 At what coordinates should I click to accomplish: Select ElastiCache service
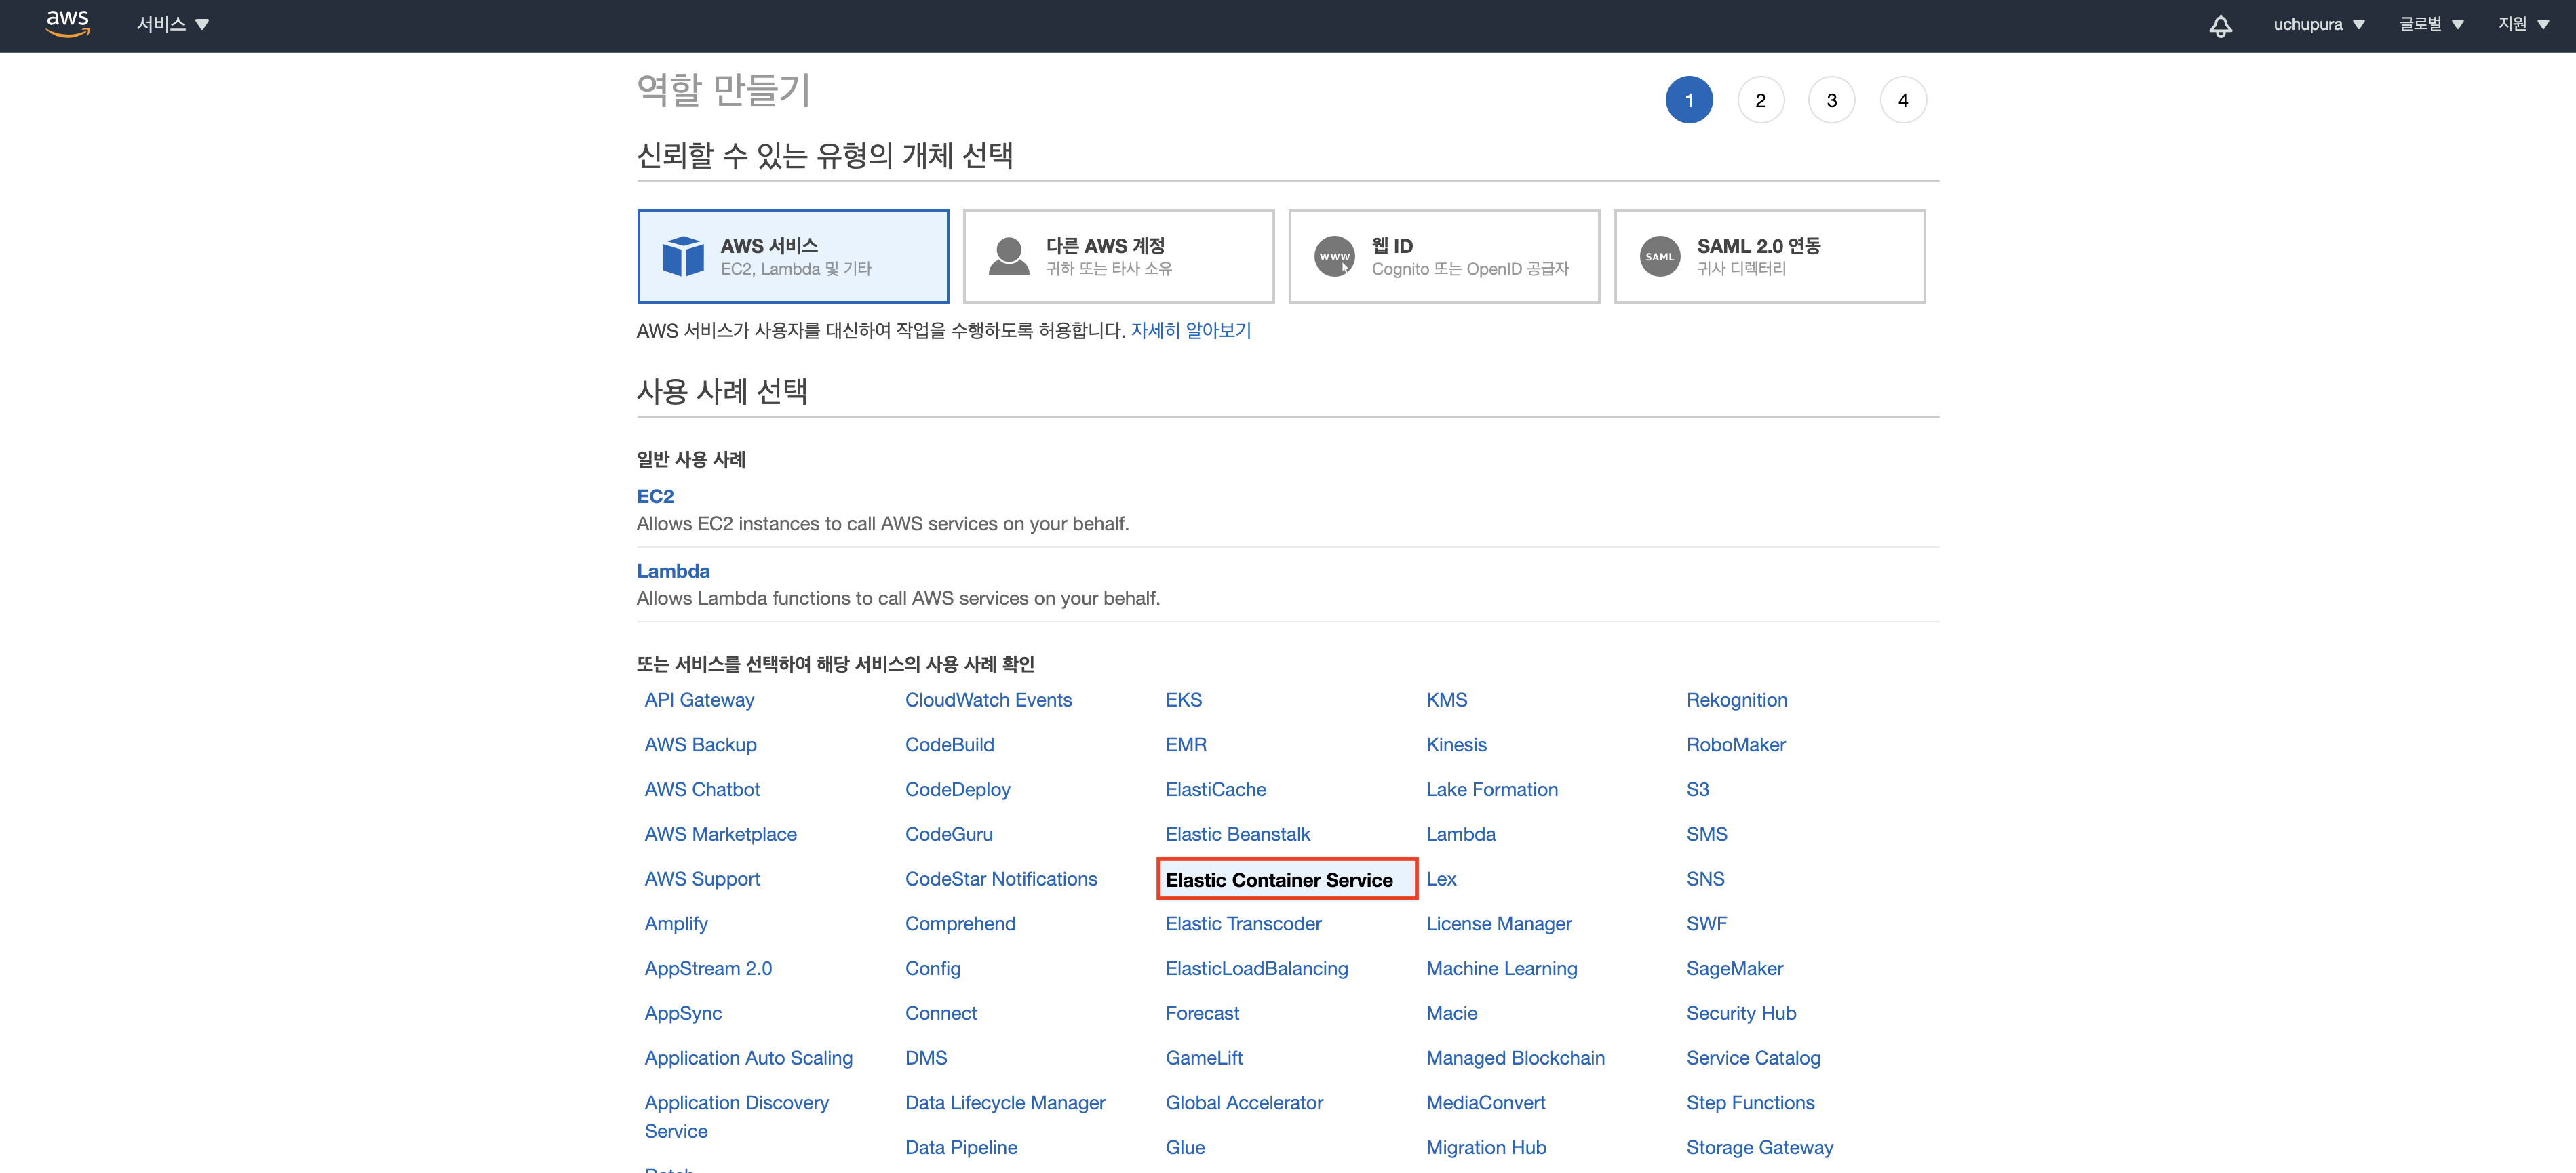pyautogui.click(x=1215, y=789)
